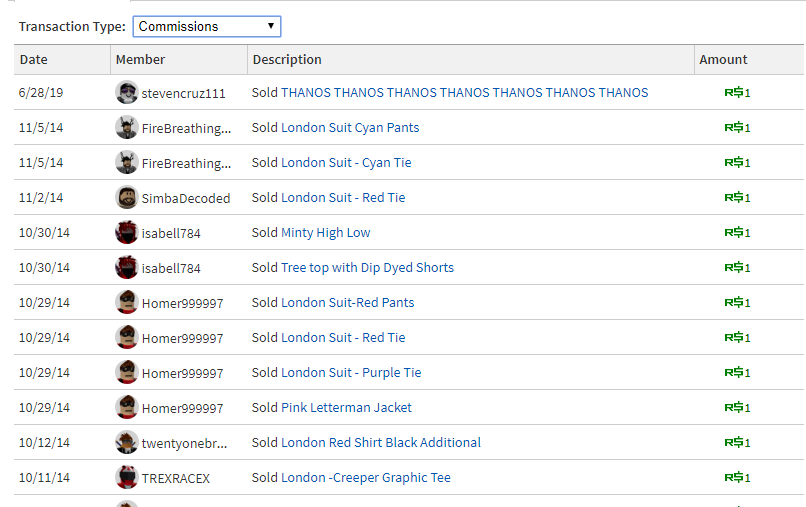The height and width of the screenshot is (507, 806).
Task: Click stevencruz111's avatar icon
Action: point(126,92)
